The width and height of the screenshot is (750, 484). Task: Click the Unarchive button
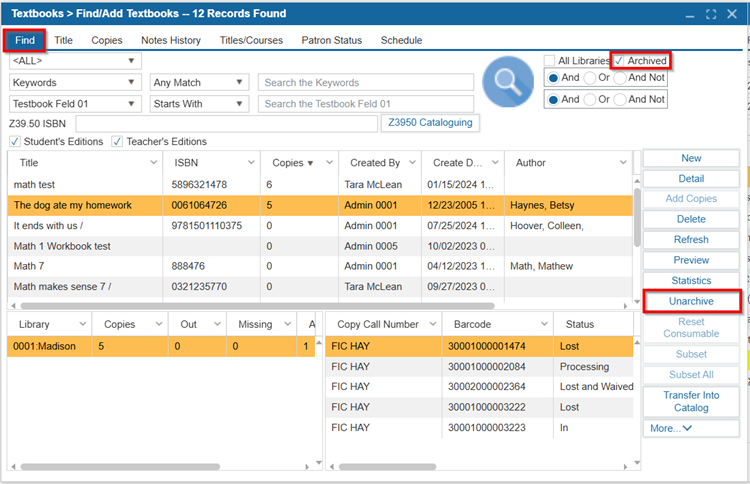coord(691,301)
